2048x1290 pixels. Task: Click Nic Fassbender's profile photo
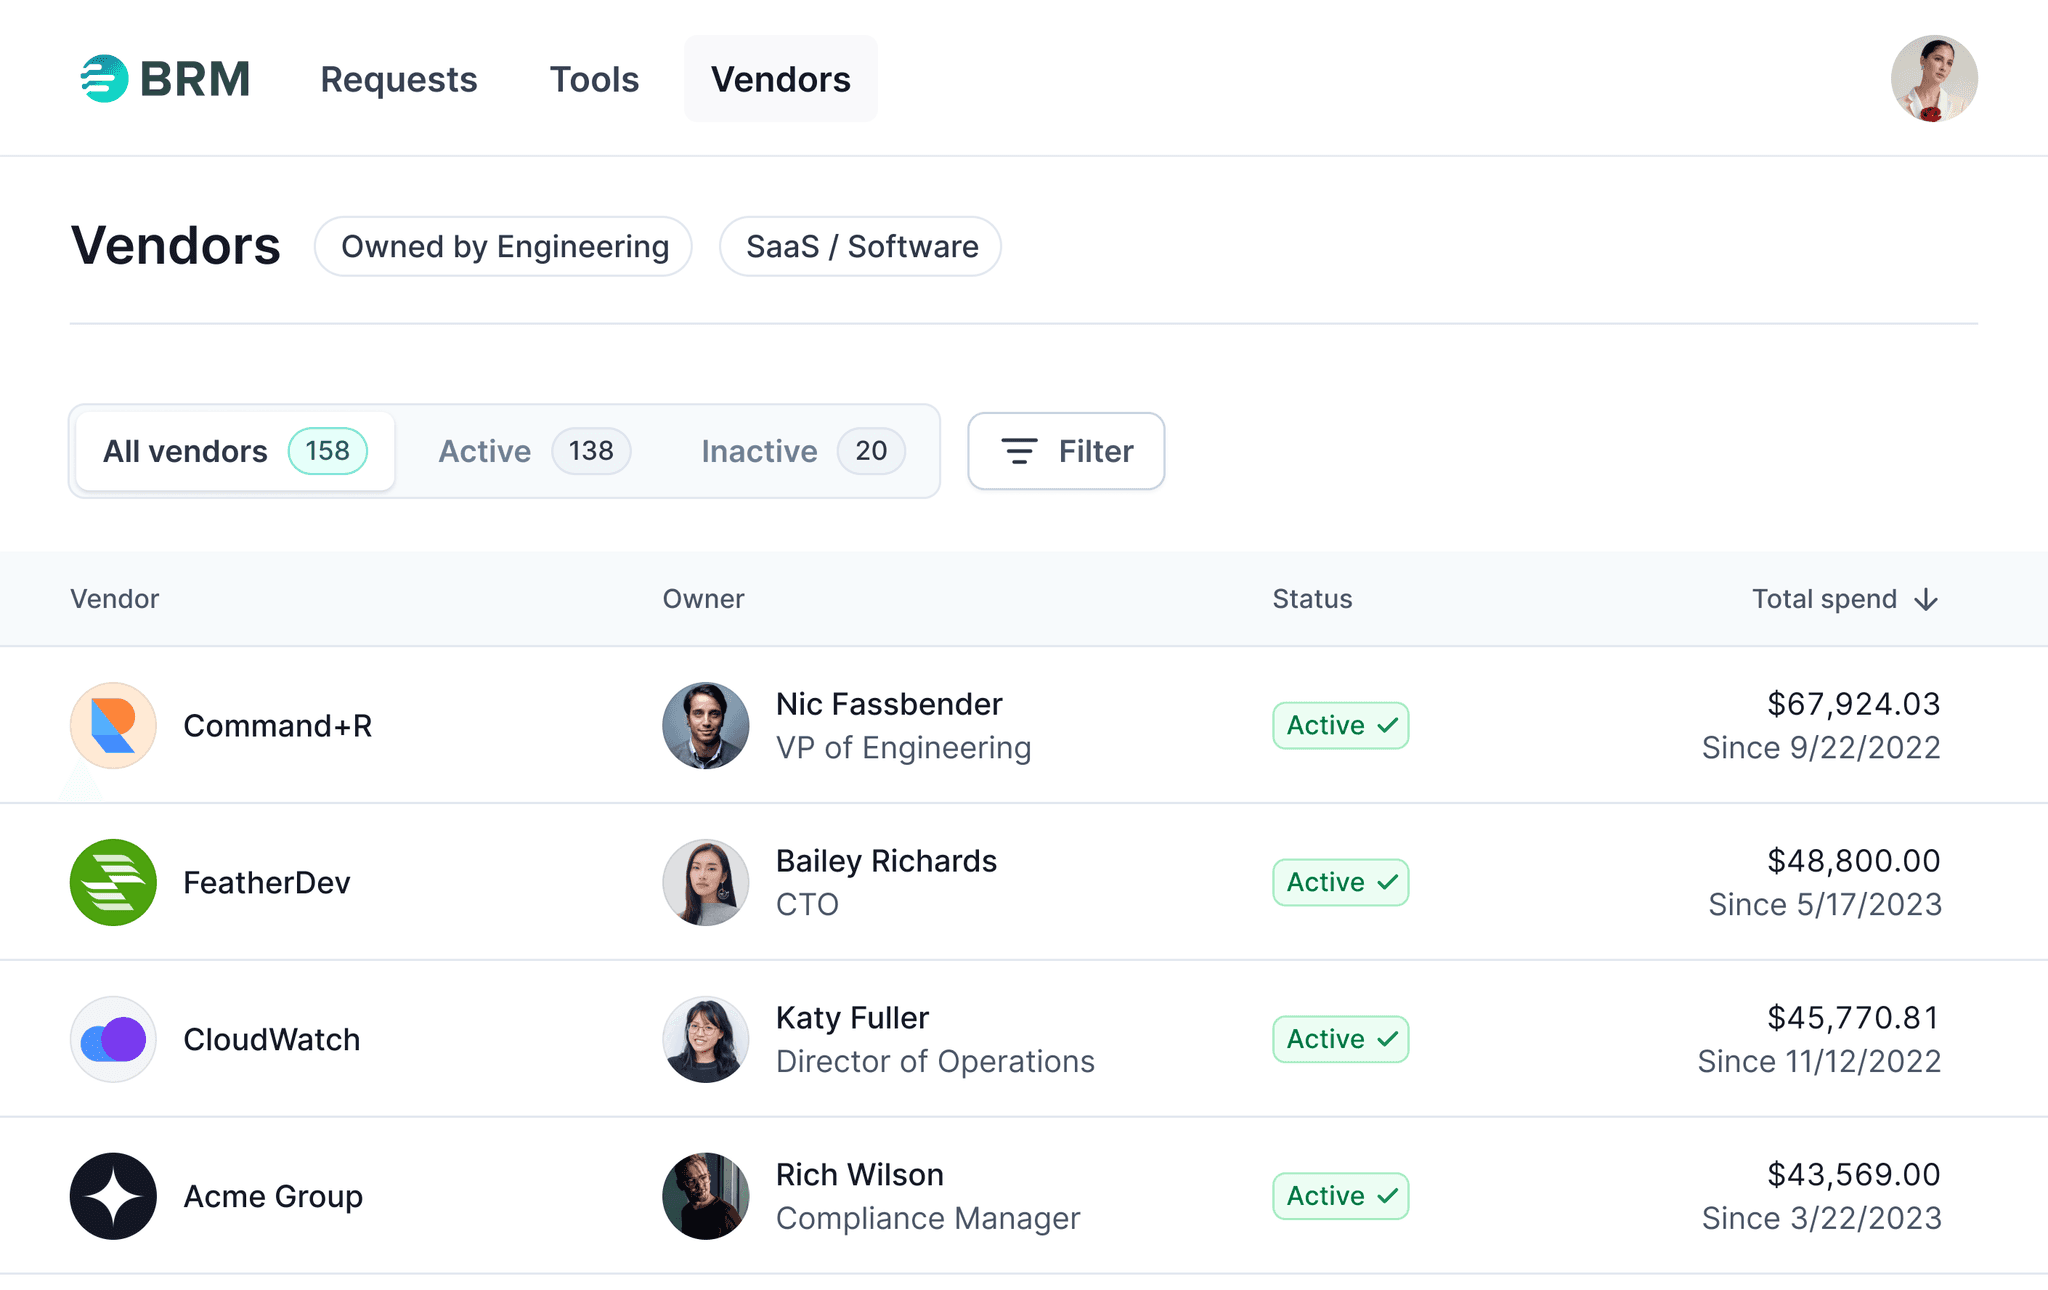click(x=705, y=725)
